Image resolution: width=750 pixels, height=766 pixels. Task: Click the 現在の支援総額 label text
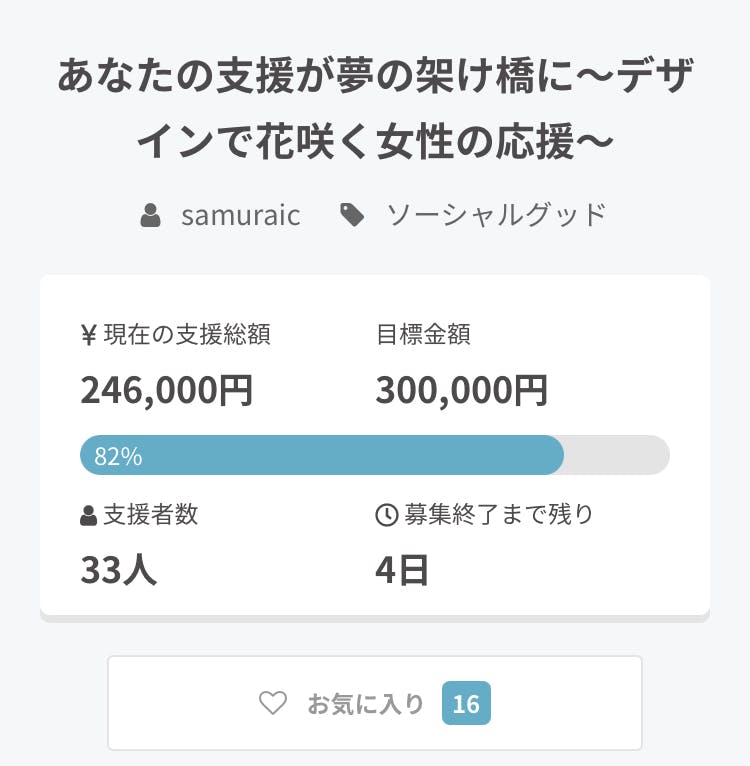[187, 335]
